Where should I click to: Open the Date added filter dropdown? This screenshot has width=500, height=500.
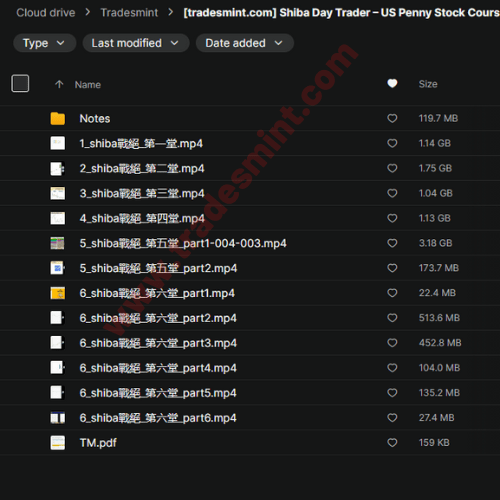click(x=245, y=43)
